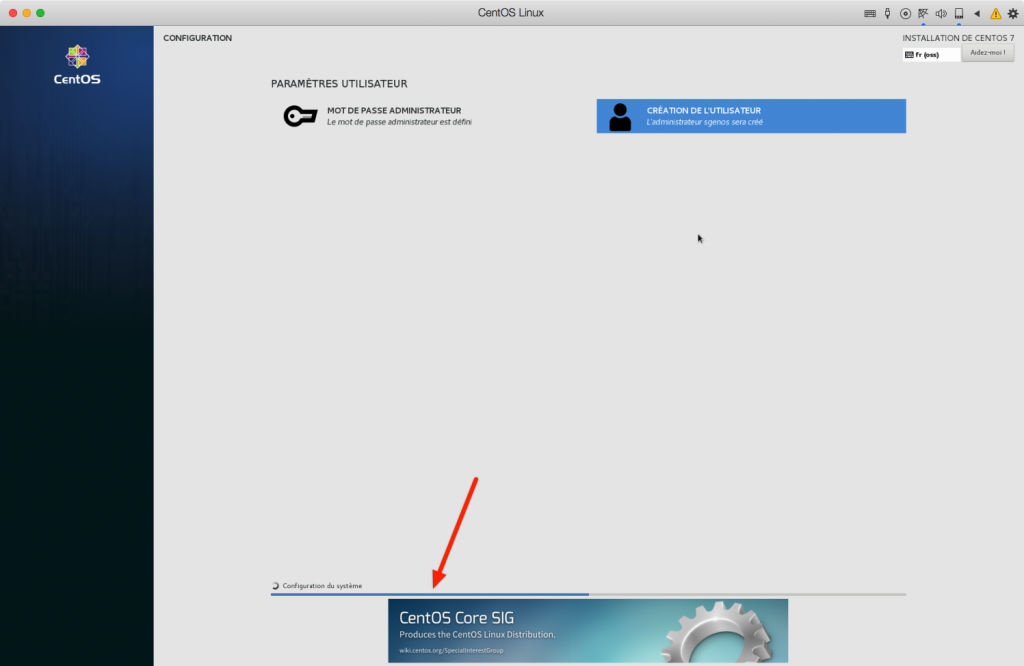Toggle connection of the optical drive
The height and width of the screenshot is (666, 1024).
906,13
